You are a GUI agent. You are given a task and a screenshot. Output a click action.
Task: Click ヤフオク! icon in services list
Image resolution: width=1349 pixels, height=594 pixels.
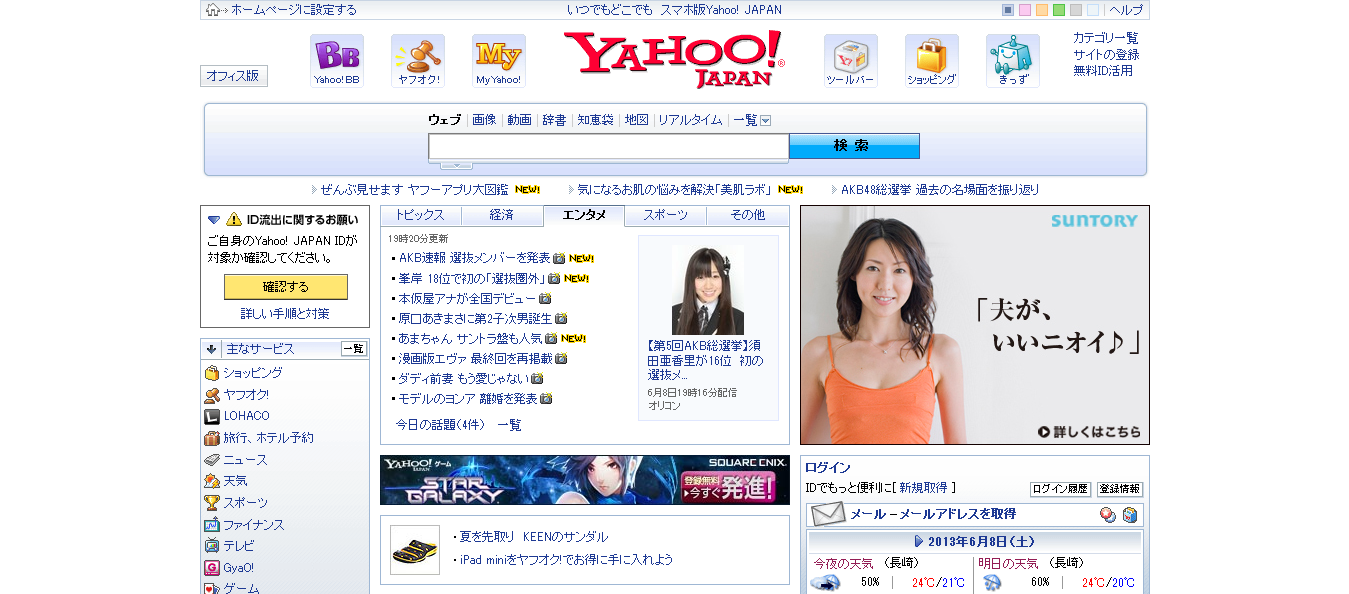point(212,394)
